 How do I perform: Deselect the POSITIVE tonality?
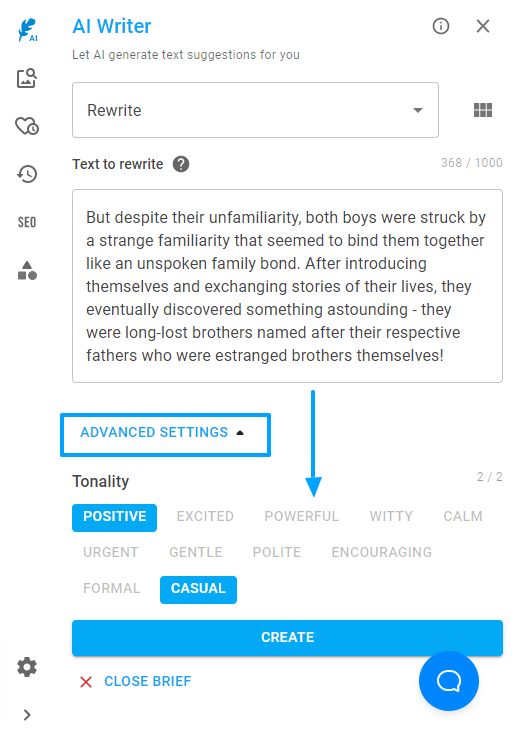click(115, 517)
